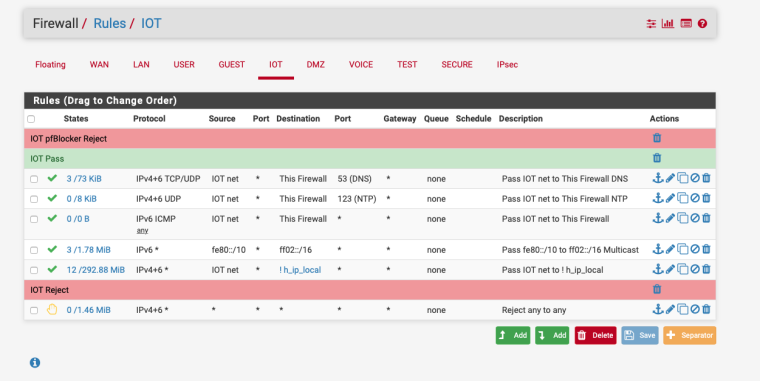Delete the IOT pfBlocker Reject separator
This screenshot has width=760, height=381.
657,138
